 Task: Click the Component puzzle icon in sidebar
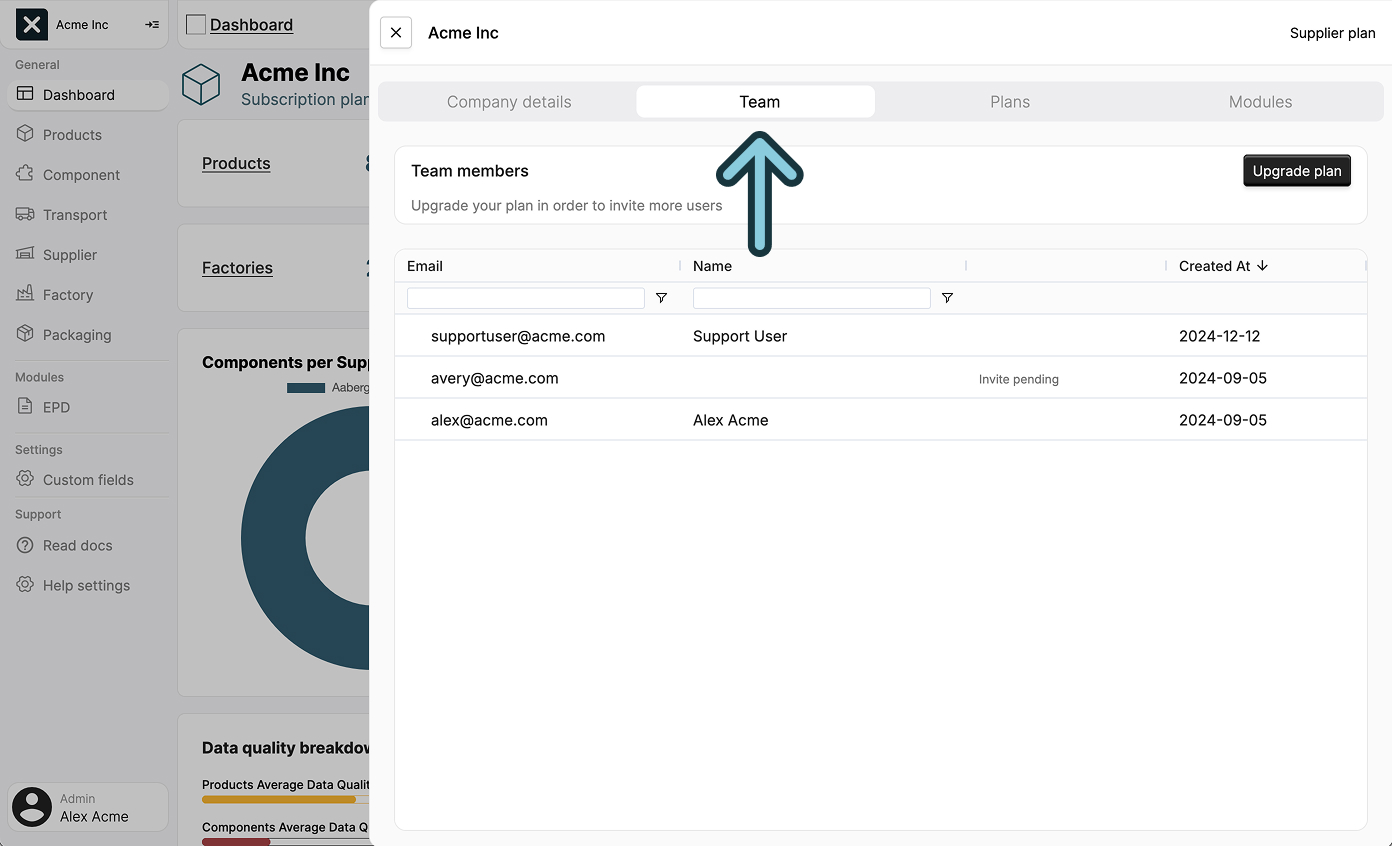tap(25, 174)
